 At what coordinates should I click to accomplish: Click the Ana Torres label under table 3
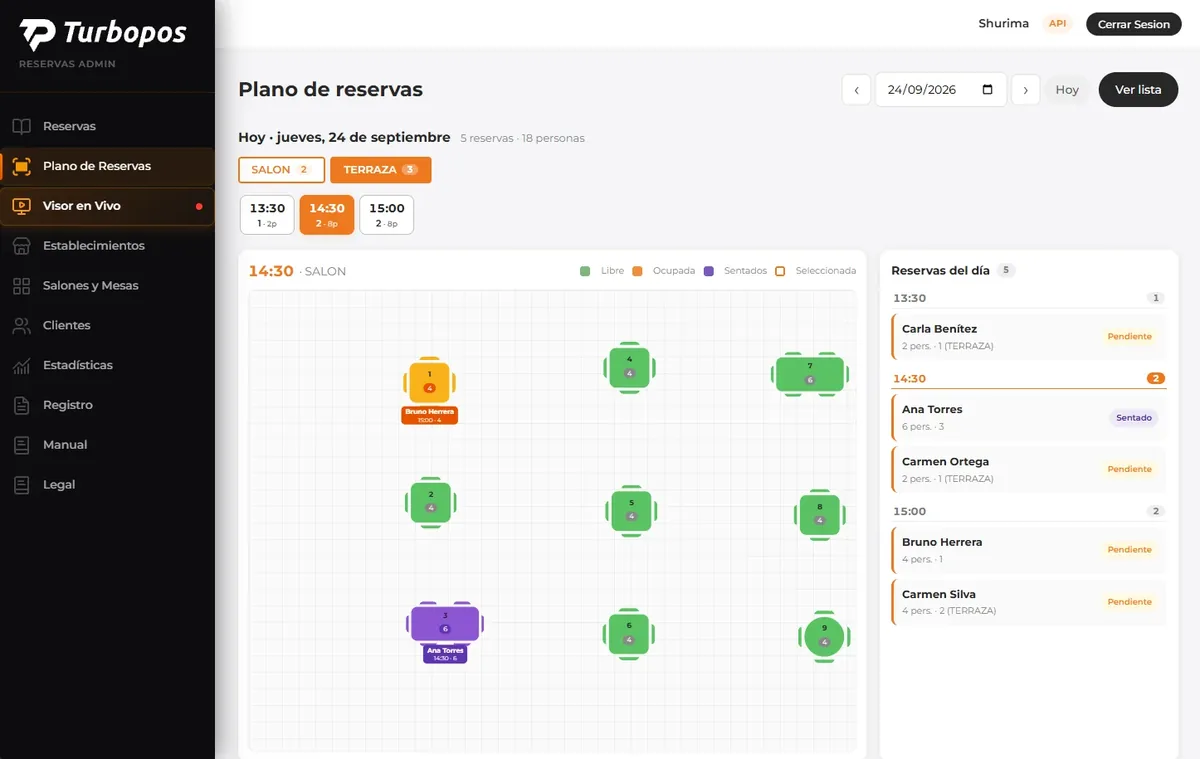[x=445, y=654]
